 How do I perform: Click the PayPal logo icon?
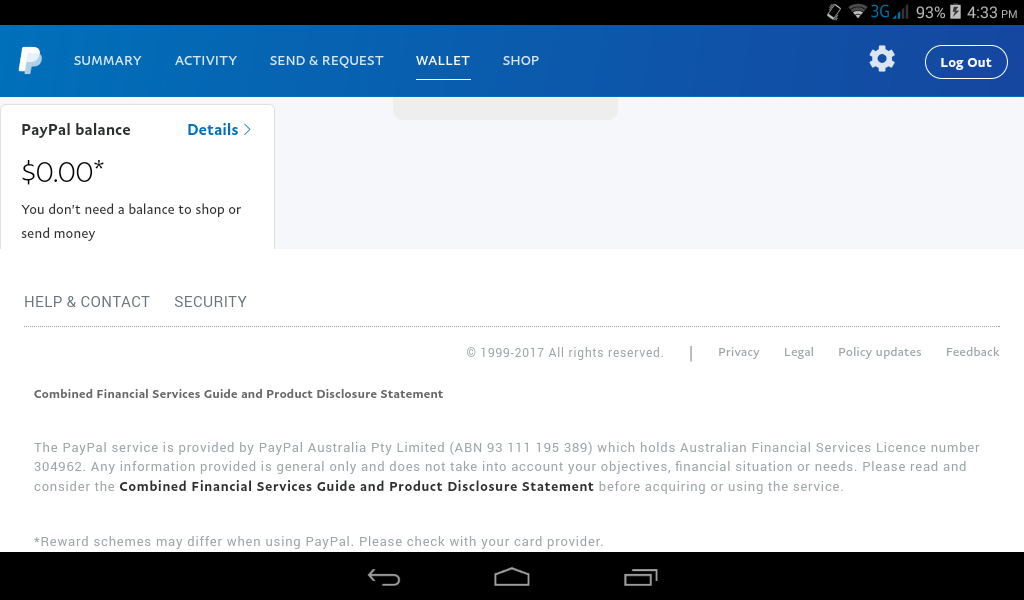[x=30, y=61]
